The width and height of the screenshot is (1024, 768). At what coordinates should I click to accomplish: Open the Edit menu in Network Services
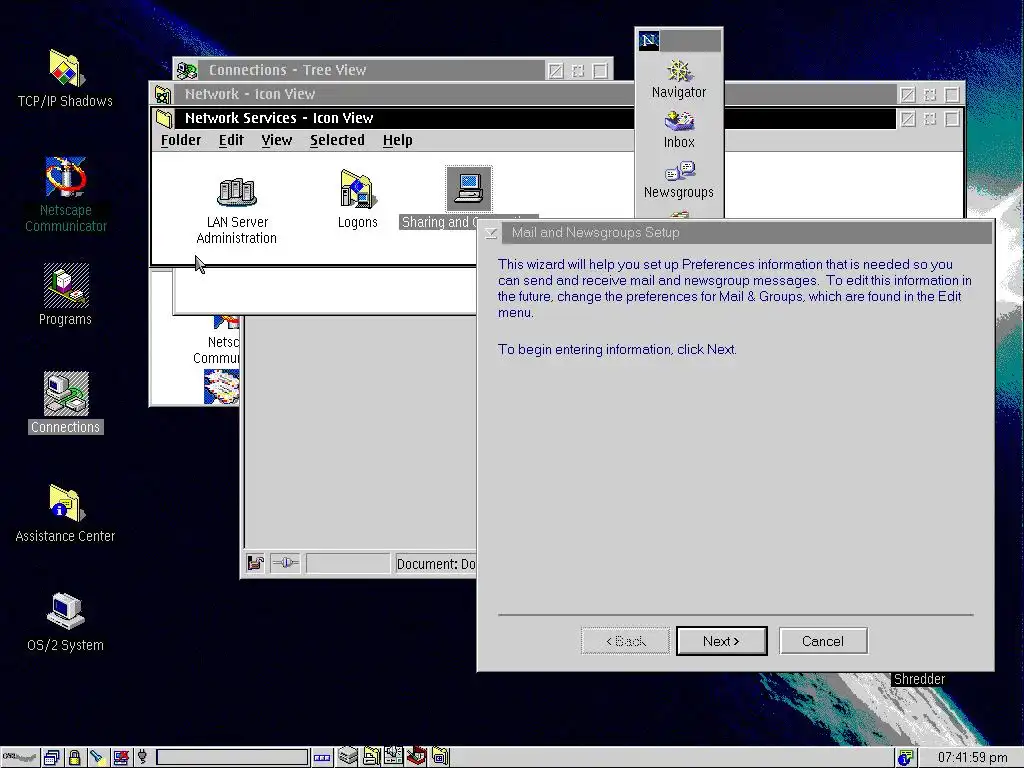coord(231,140)
